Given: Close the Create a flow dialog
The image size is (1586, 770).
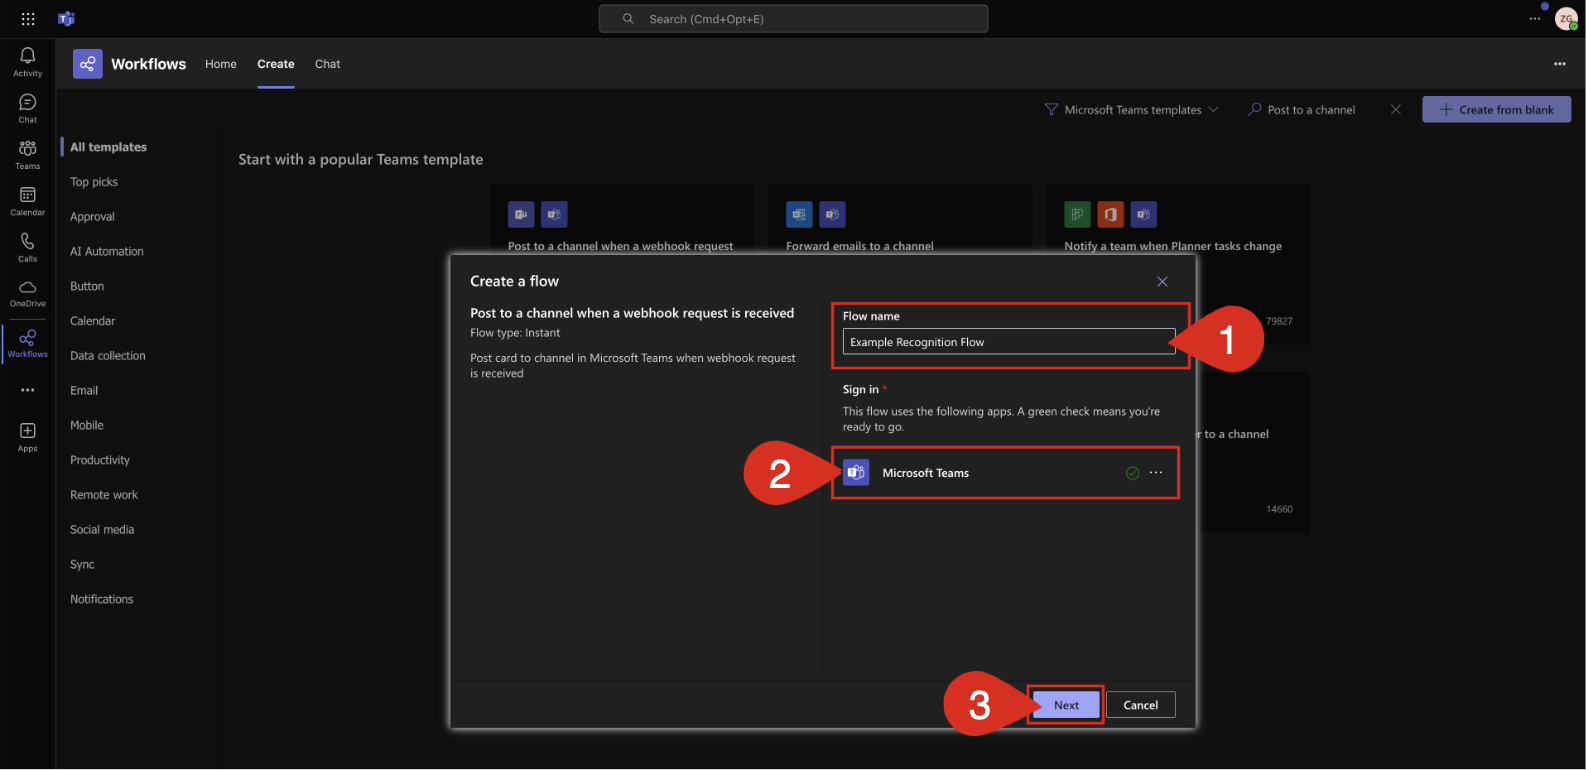Looking at the screenshot, I should [x=1162, y=282].
